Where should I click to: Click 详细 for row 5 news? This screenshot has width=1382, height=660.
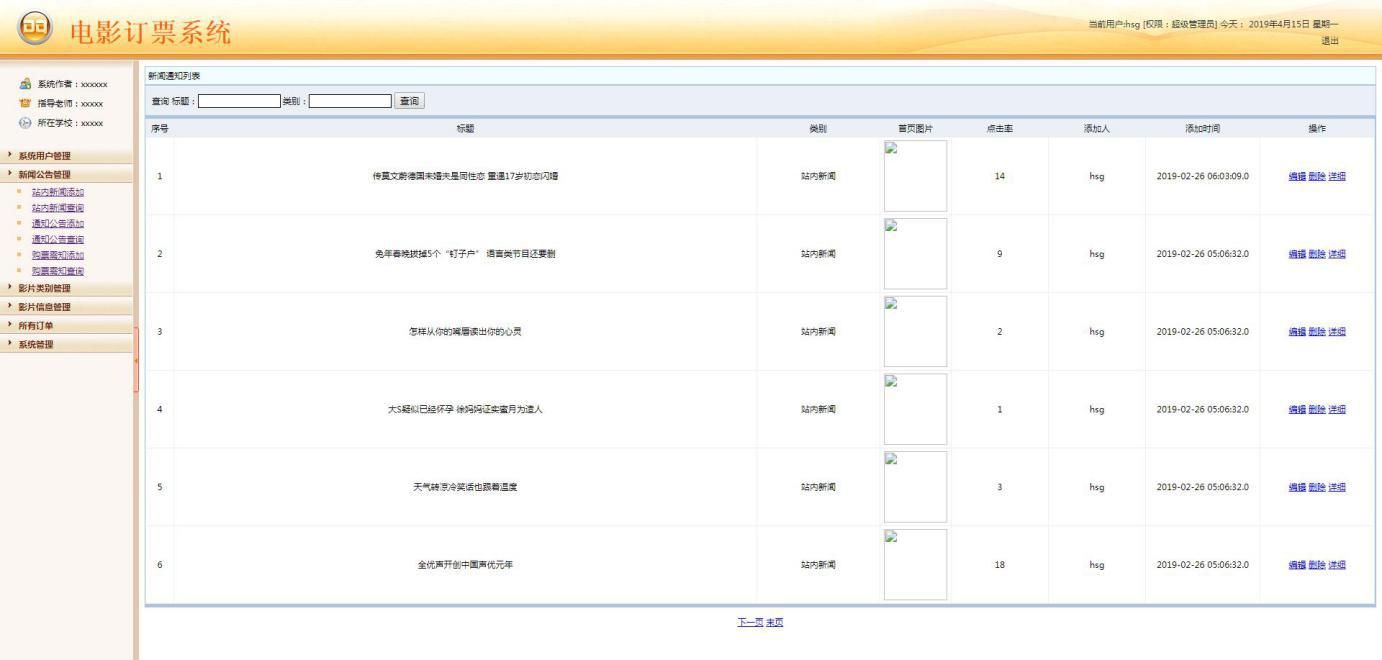click(x=1336, y=488)
